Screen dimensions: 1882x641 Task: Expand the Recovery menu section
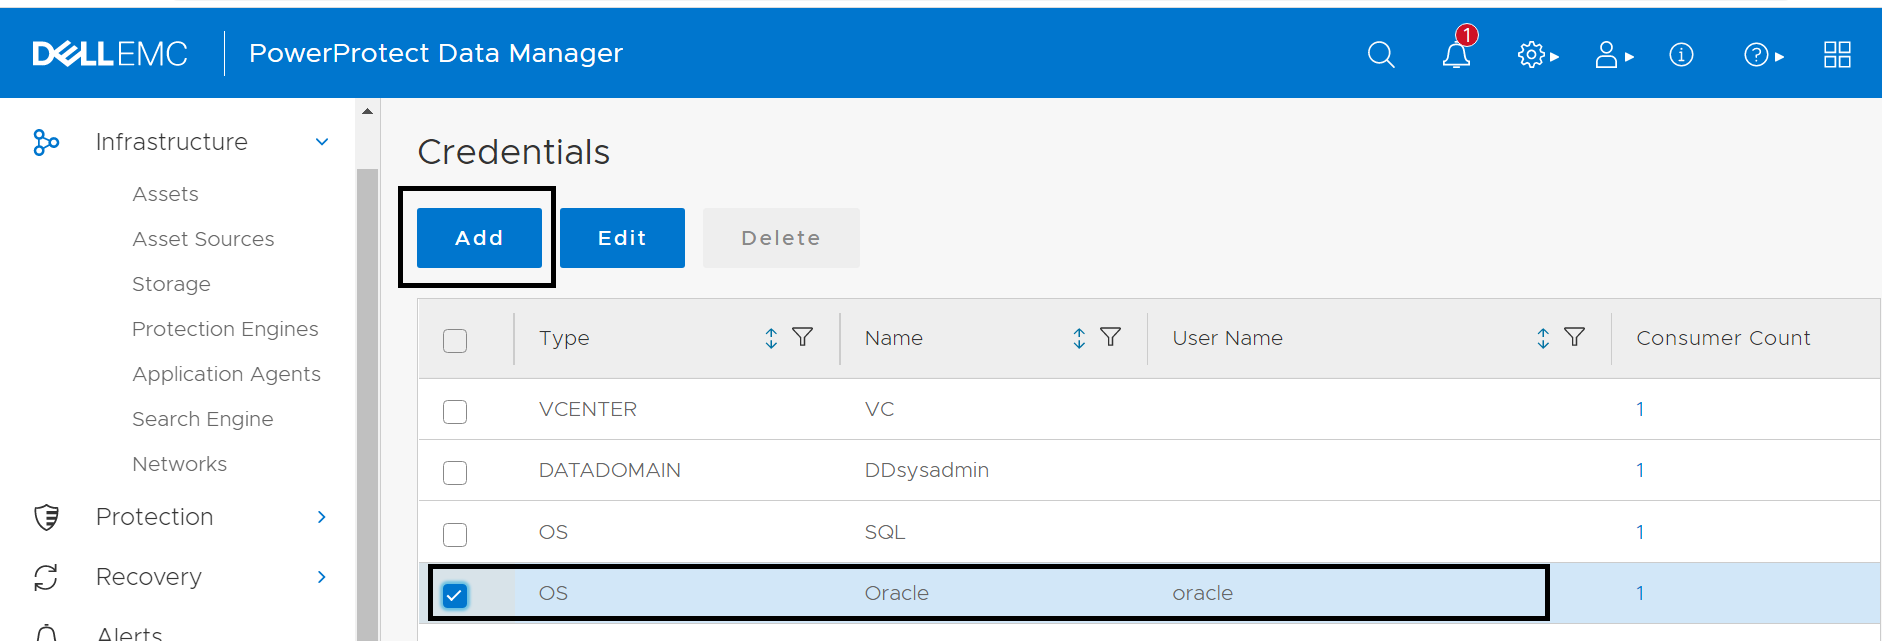click(x=322, y=577)
